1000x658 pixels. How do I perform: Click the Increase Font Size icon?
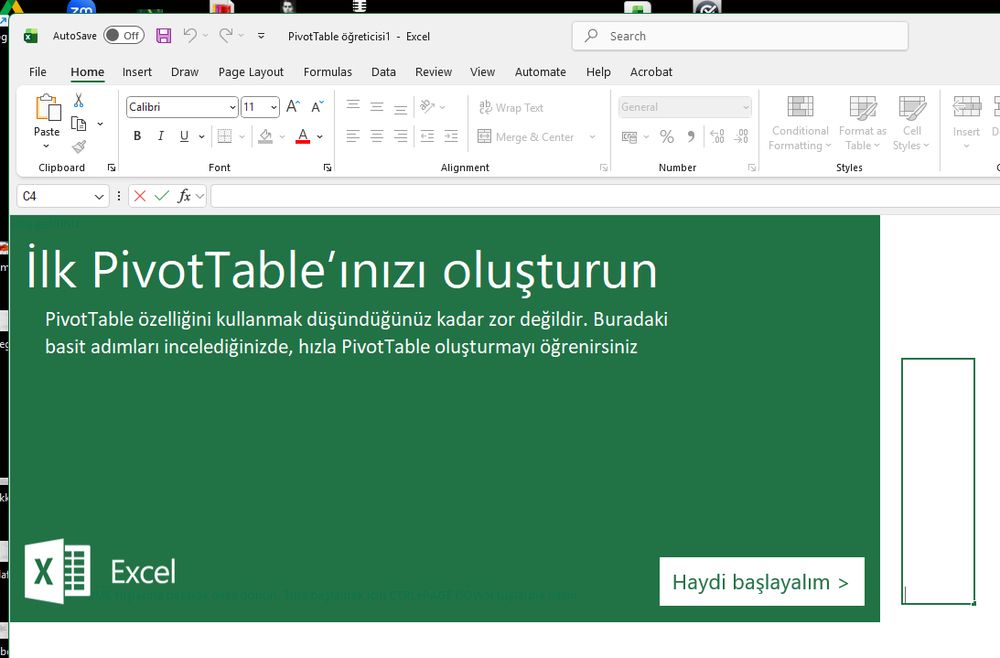tap(293, 107)
